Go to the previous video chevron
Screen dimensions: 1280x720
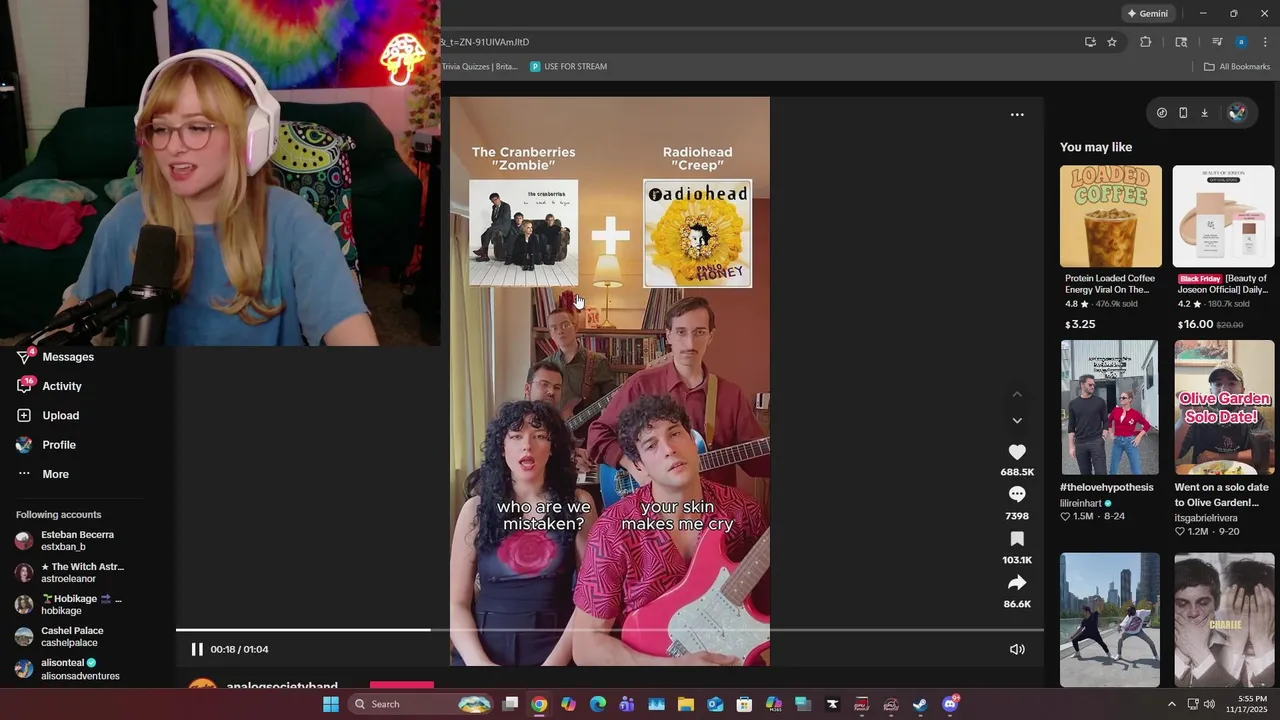[1017, 395]
